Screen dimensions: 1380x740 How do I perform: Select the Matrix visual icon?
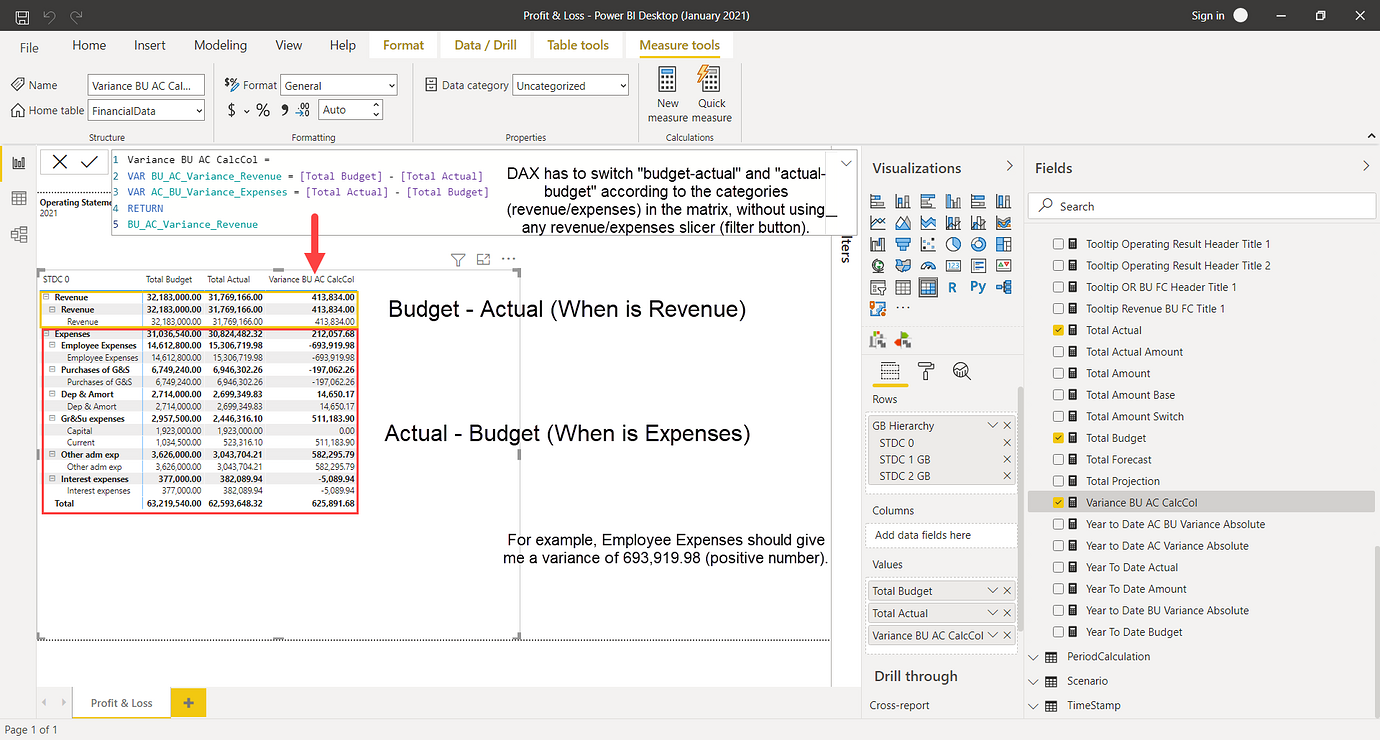tap(927, 287)
